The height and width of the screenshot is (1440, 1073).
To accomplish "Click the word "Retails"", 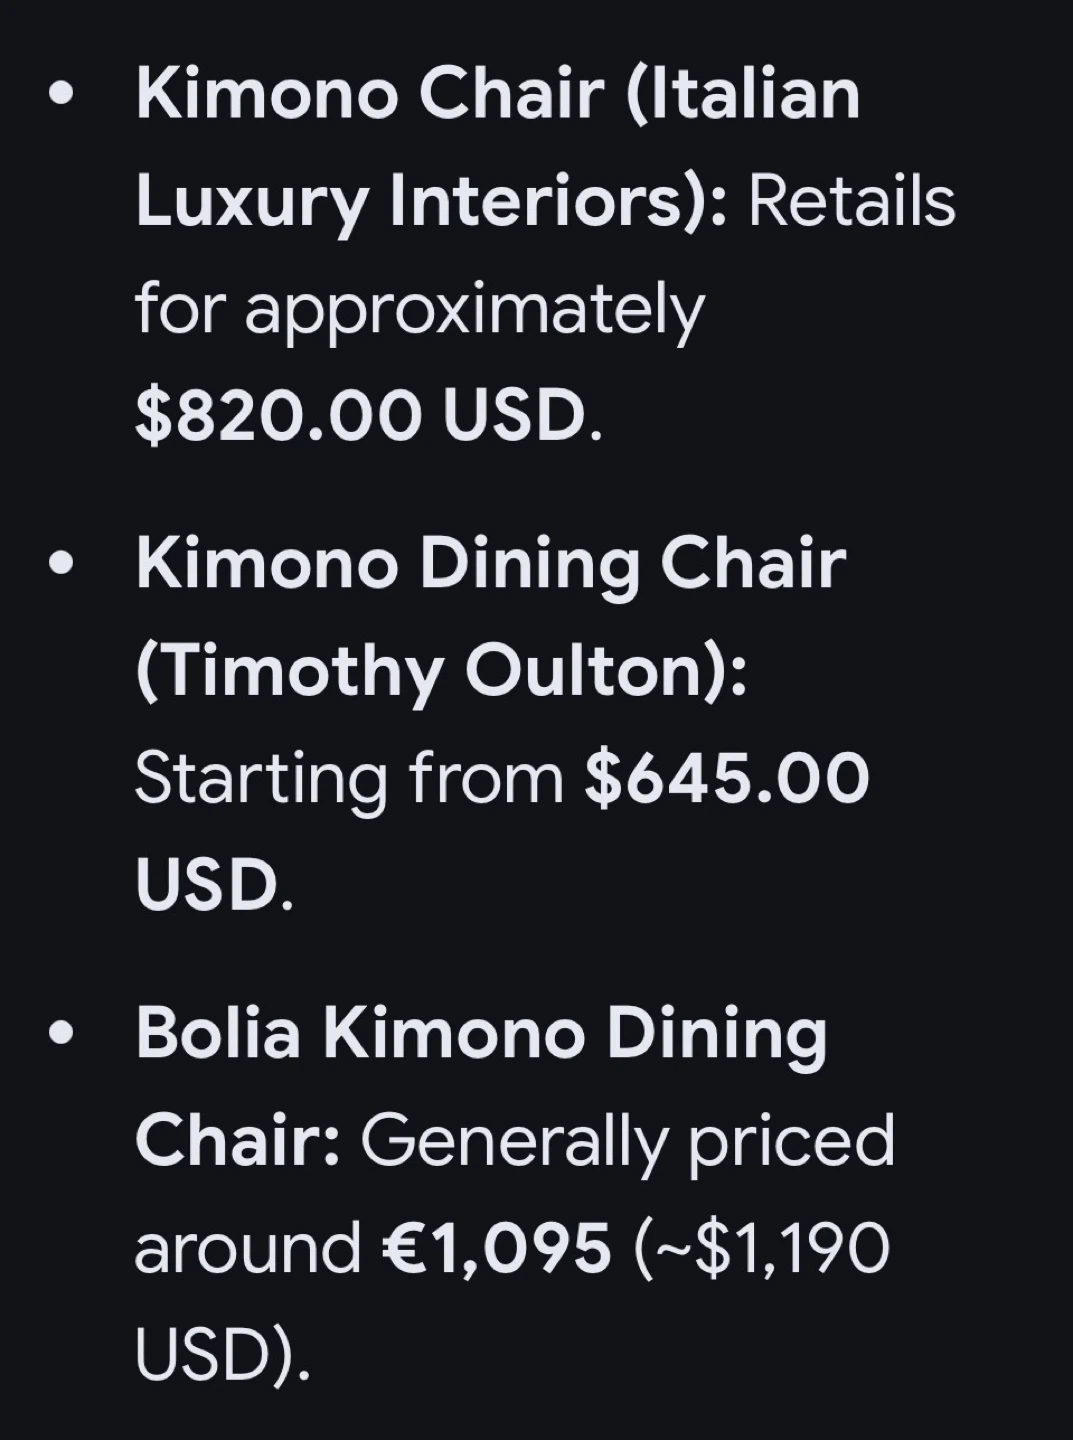I will tap(852, 201).
